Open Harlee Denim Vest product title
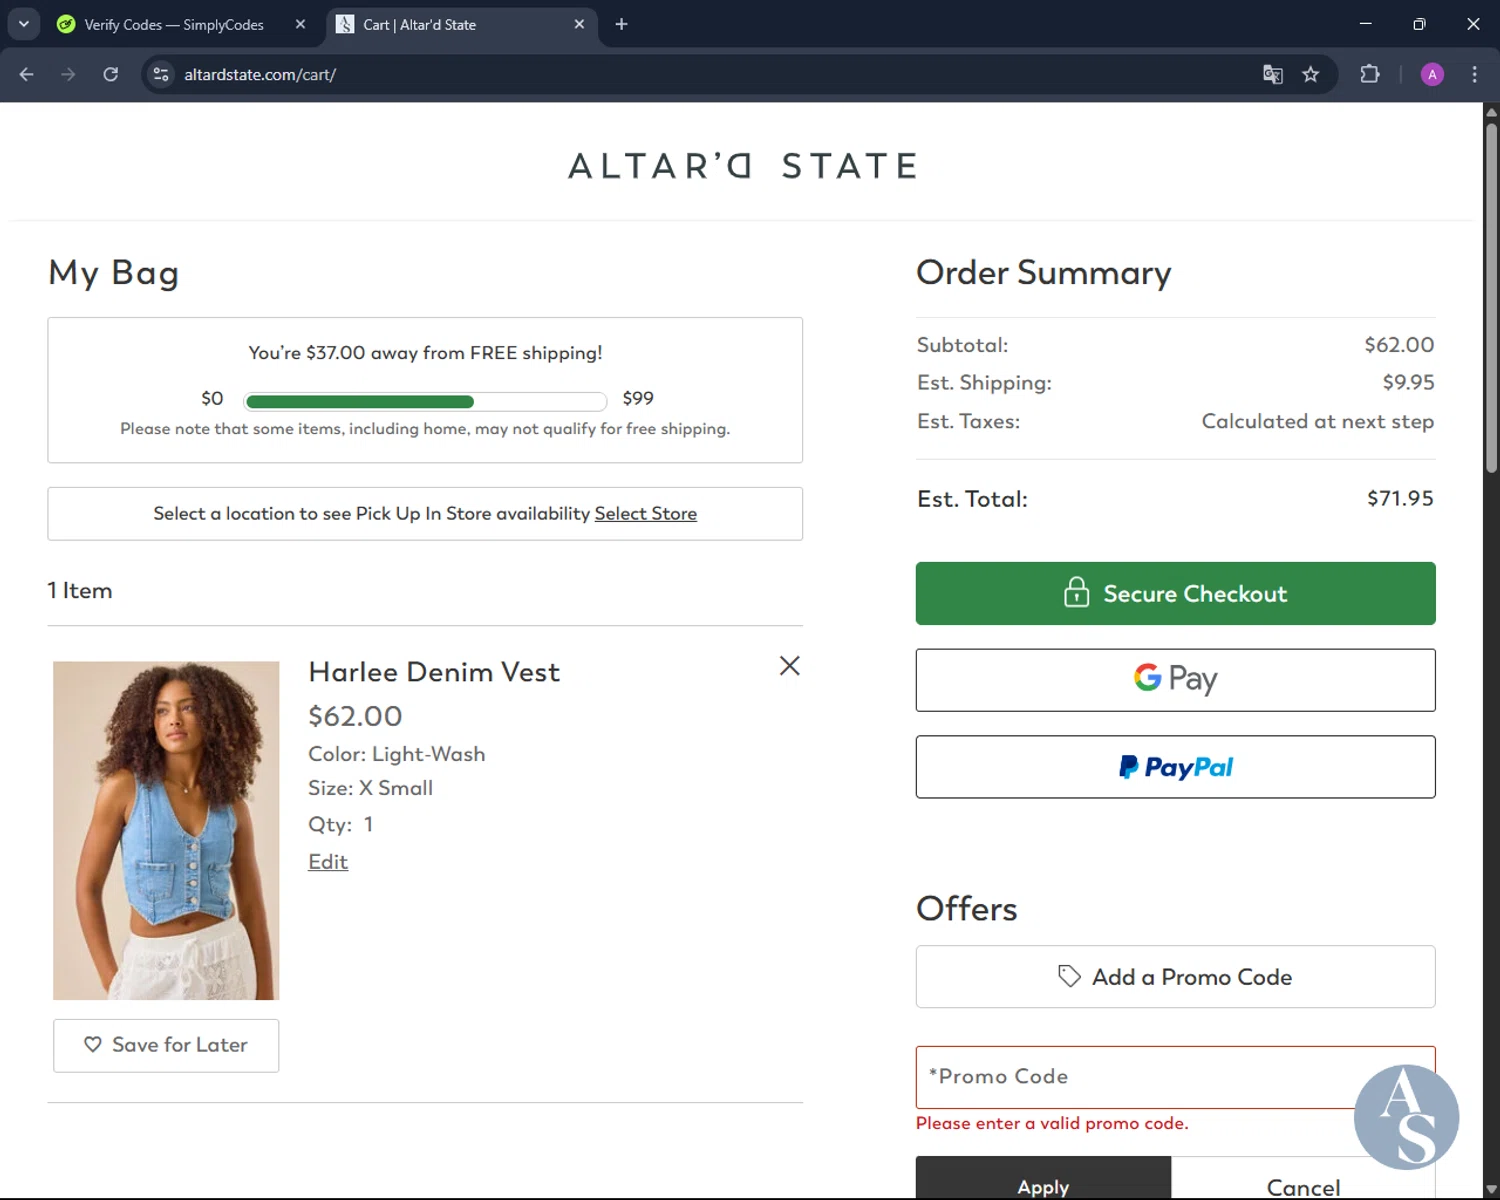The height and width of the screenshot is (1200, 1500). click(434, 672)
